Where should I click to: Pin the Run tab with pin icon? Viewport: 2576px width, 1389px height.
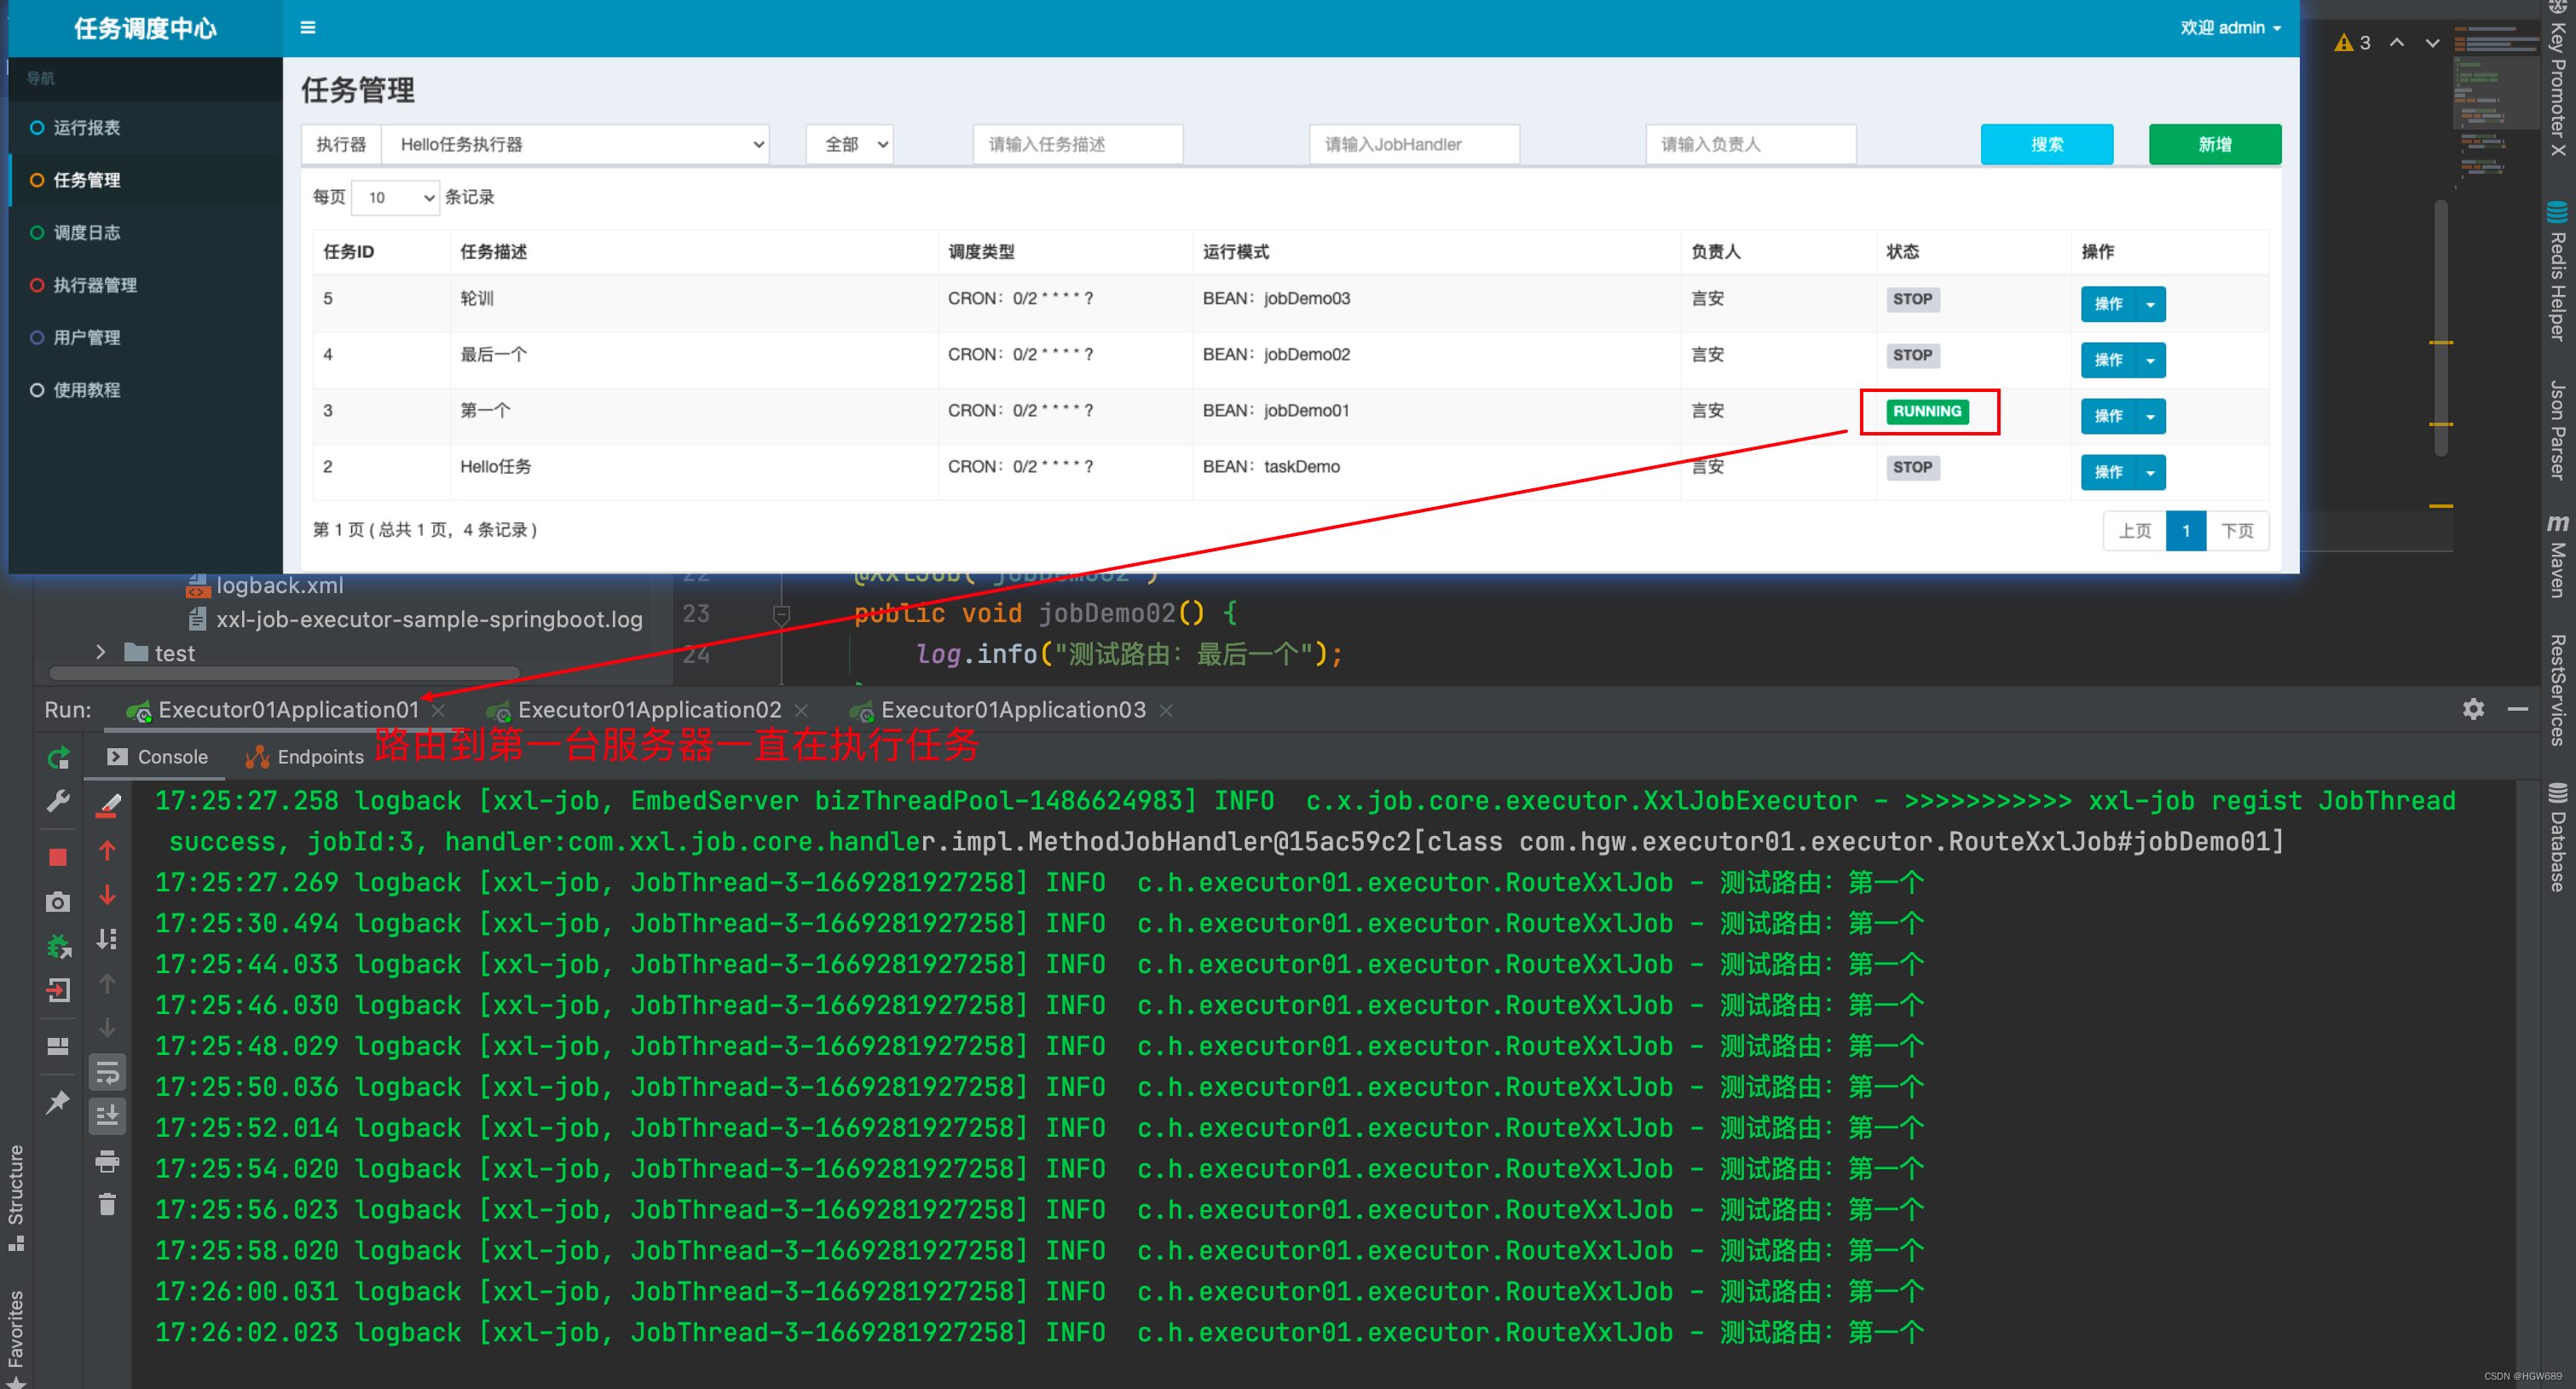pos(58,1101)
